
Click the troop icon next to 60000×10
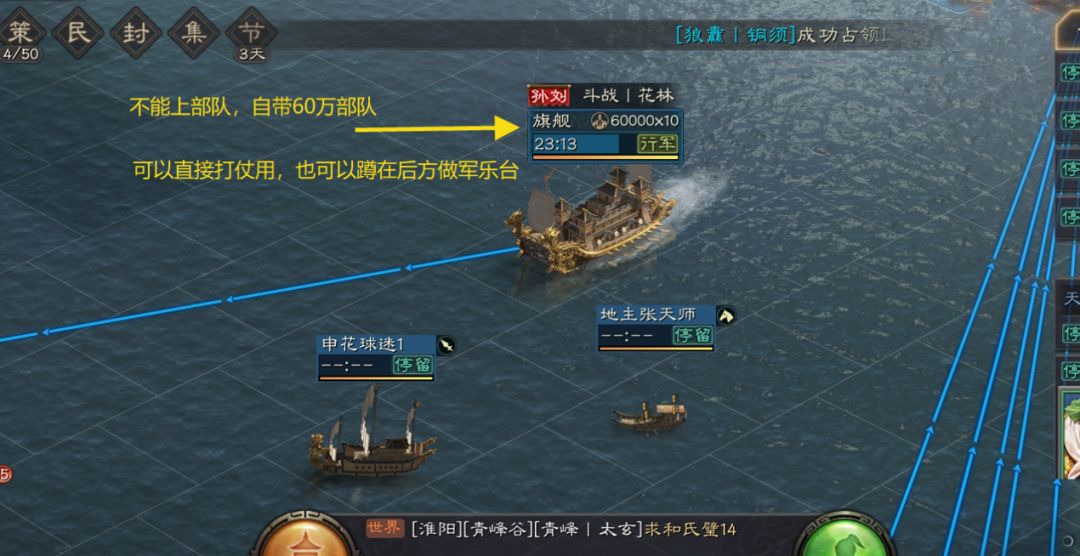coord(599,121)
